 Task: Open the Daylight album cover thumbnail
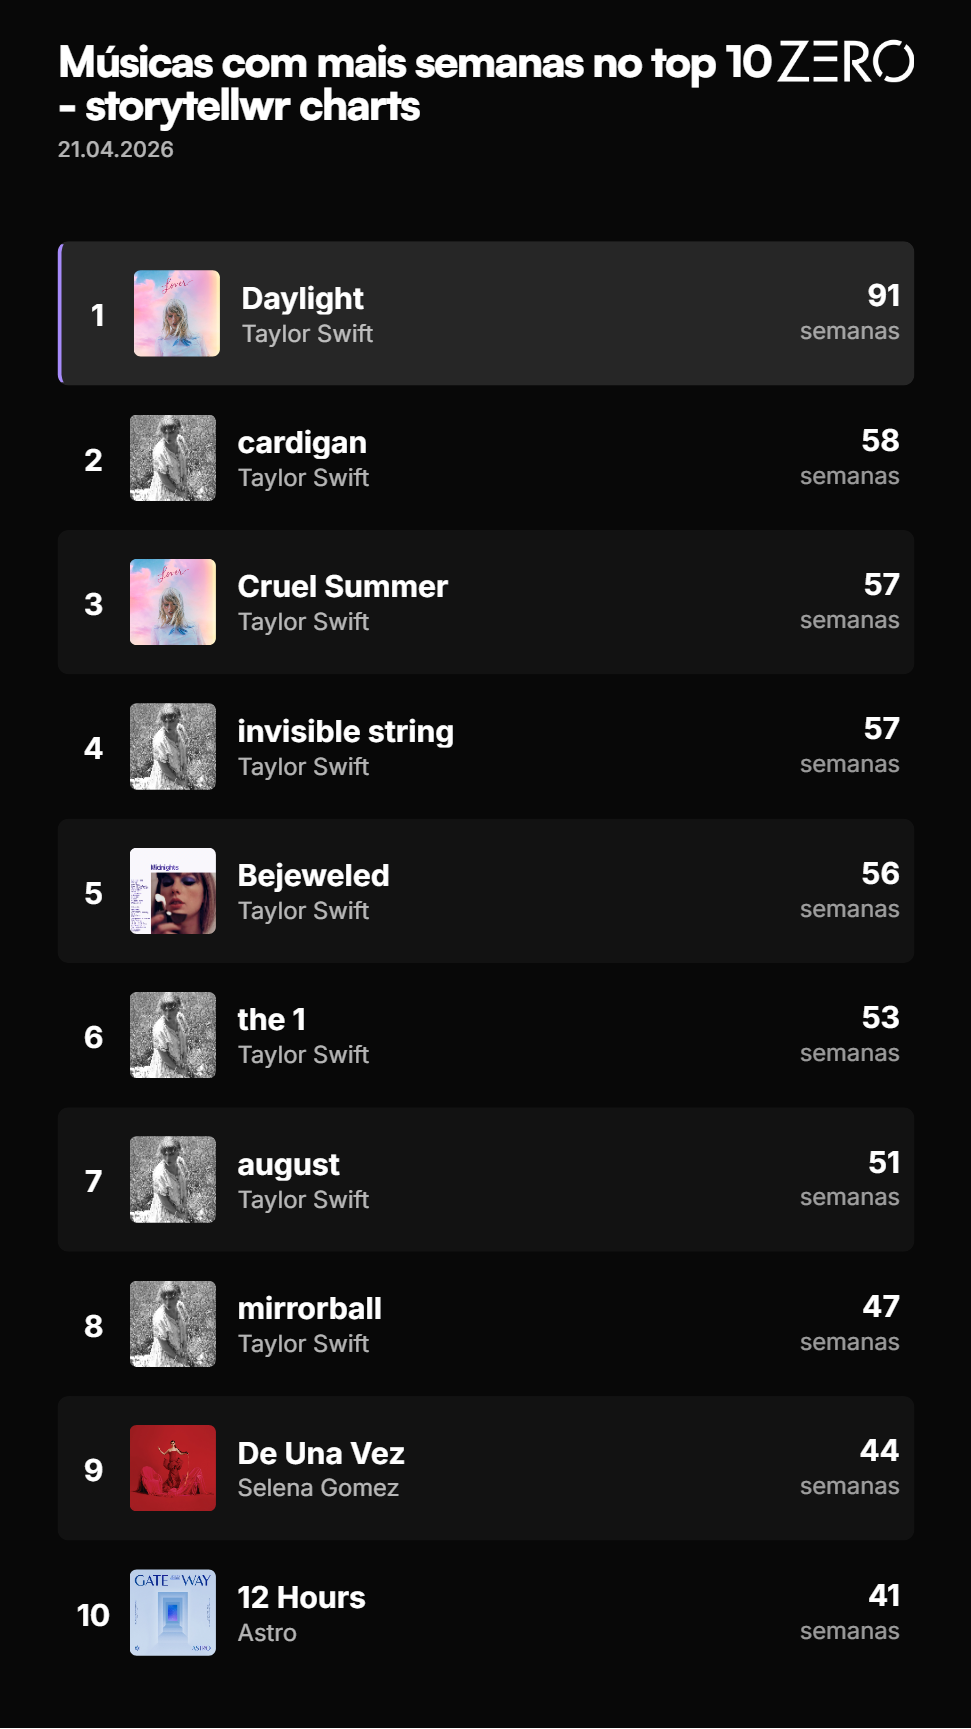[177, 313]
